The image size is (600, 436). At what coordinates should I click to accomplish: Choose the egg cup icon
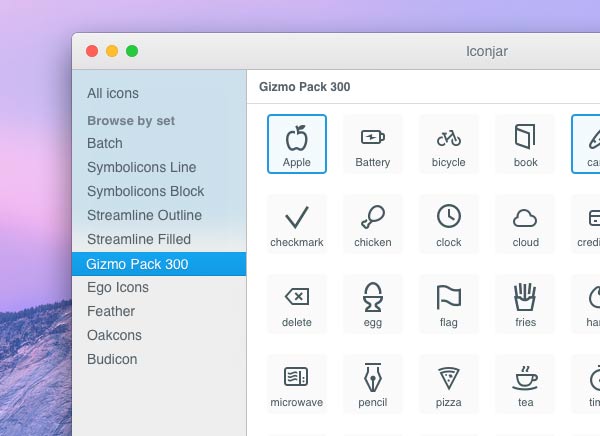coord(373,304)
